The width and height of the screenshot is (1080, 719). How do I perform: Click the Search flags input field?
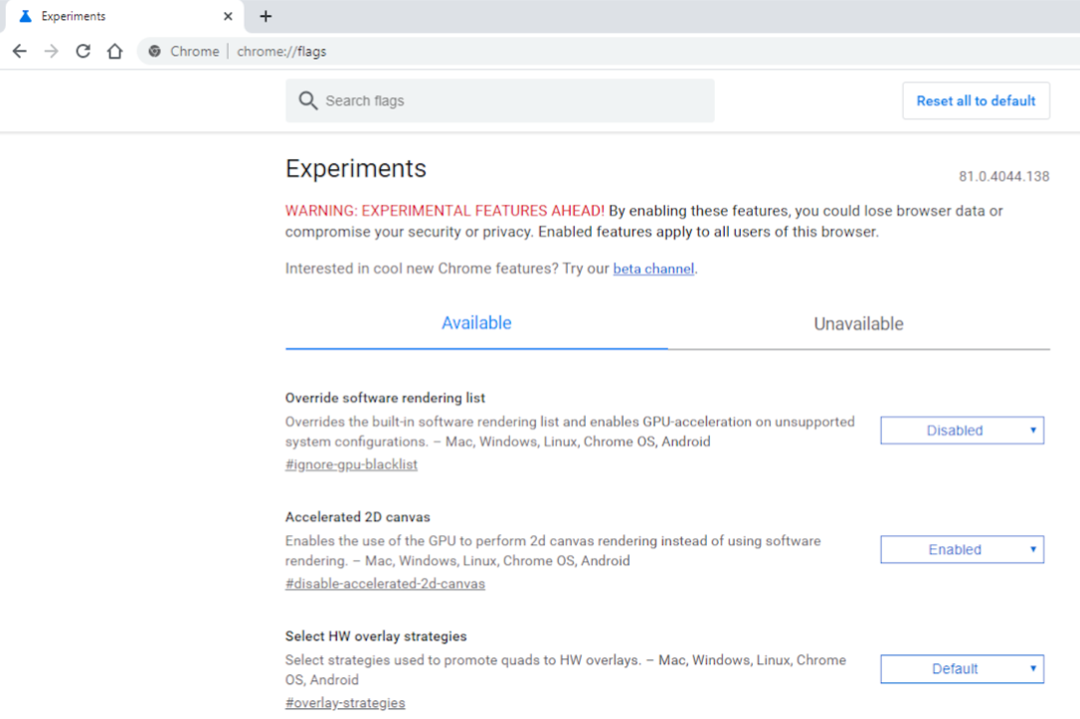(510, 101)
